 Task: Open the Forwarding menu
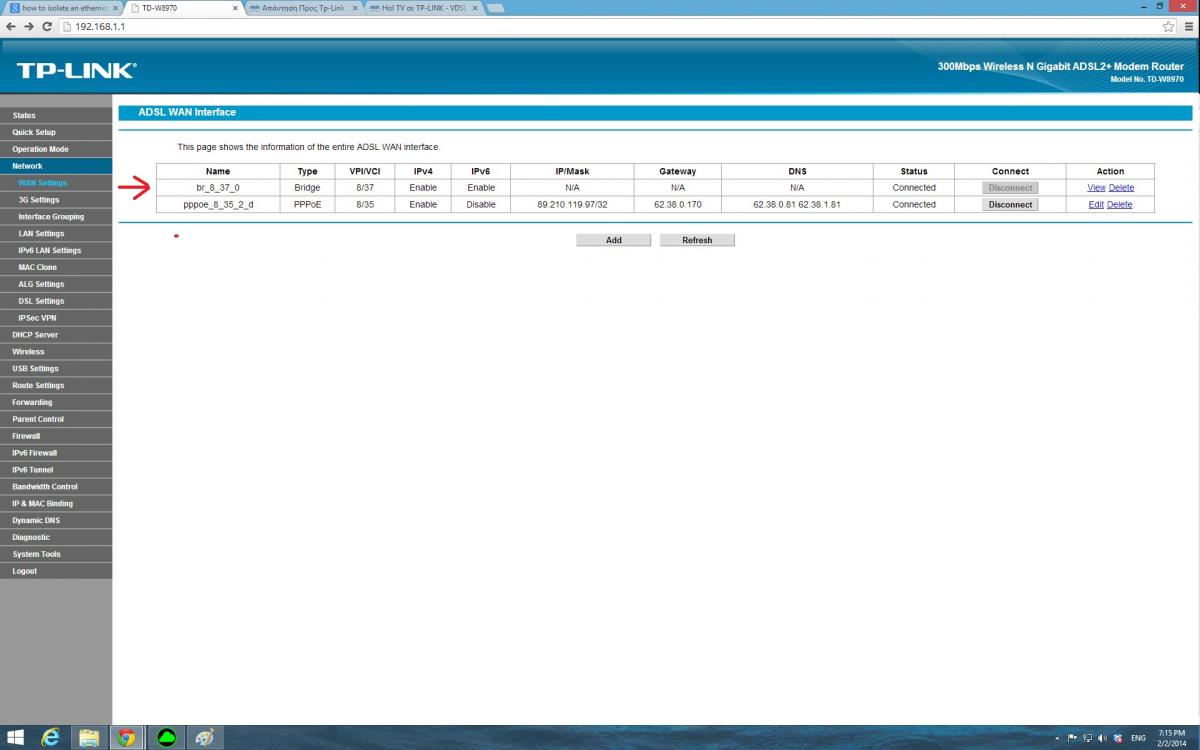click(x=56, y=402)
